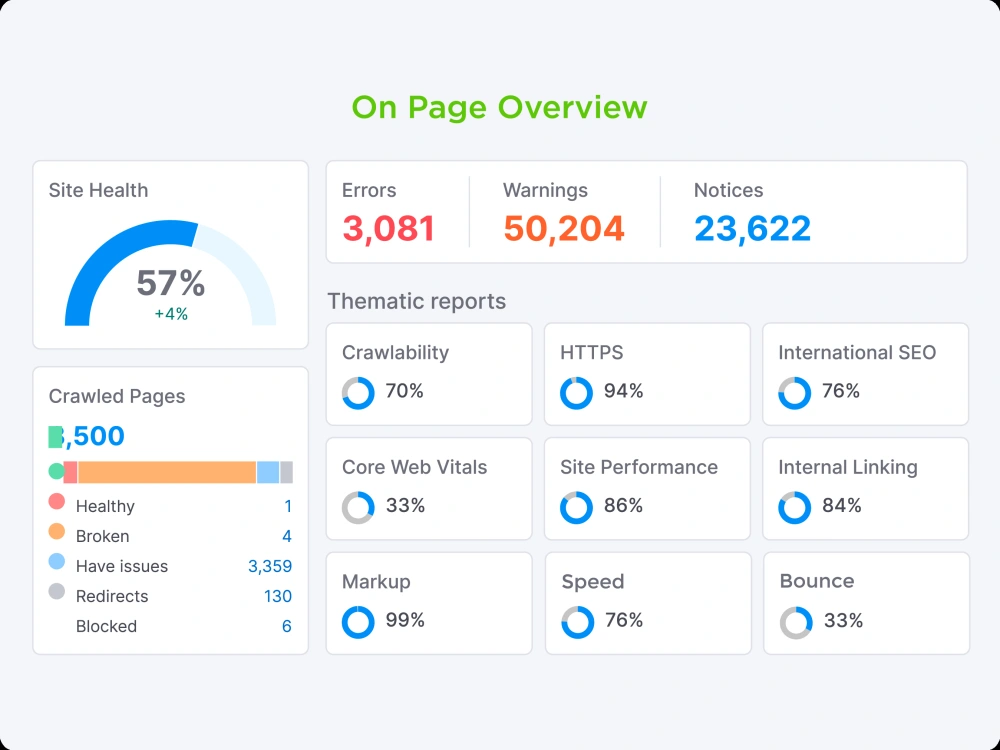Click the 57% Site Health score

point(171,283)
